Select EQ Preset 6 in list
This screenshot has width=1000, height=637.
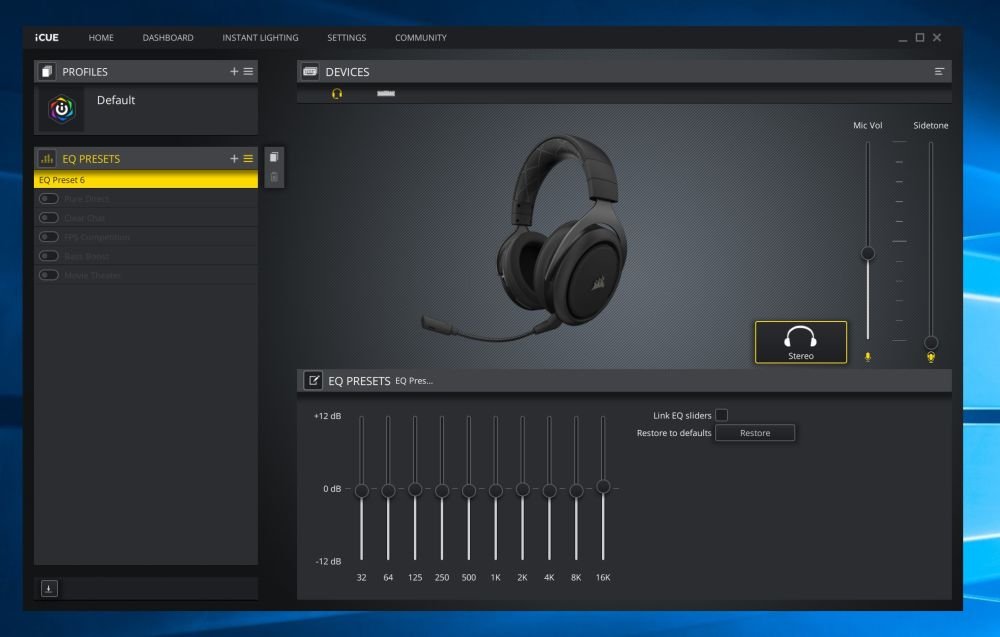point(145,180)
